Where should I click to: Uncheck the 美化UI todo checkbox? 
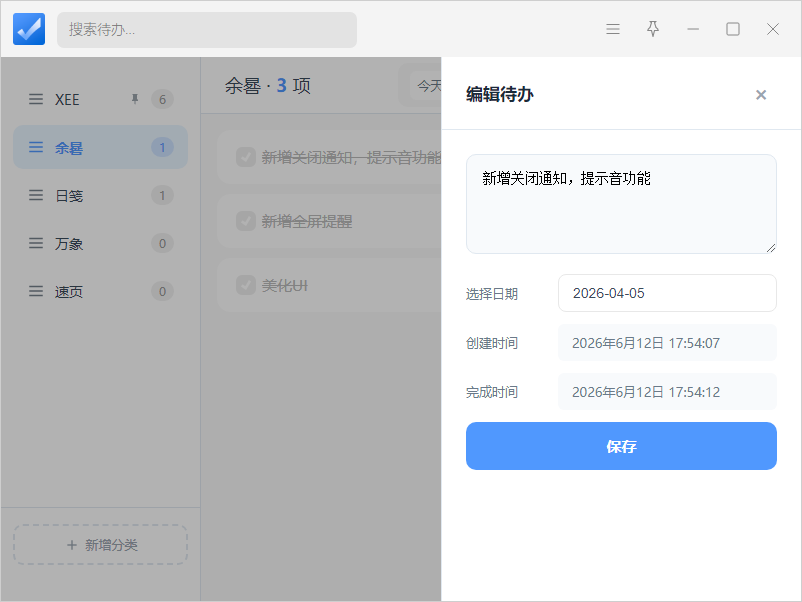(x=246, y=285)
